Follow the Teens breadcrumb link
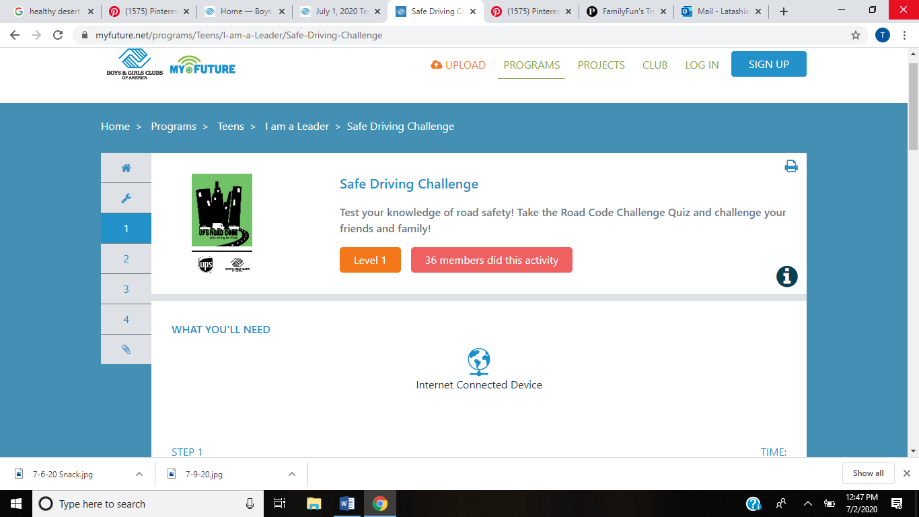Viewport: 919px width, 517px height. (230, 127)
